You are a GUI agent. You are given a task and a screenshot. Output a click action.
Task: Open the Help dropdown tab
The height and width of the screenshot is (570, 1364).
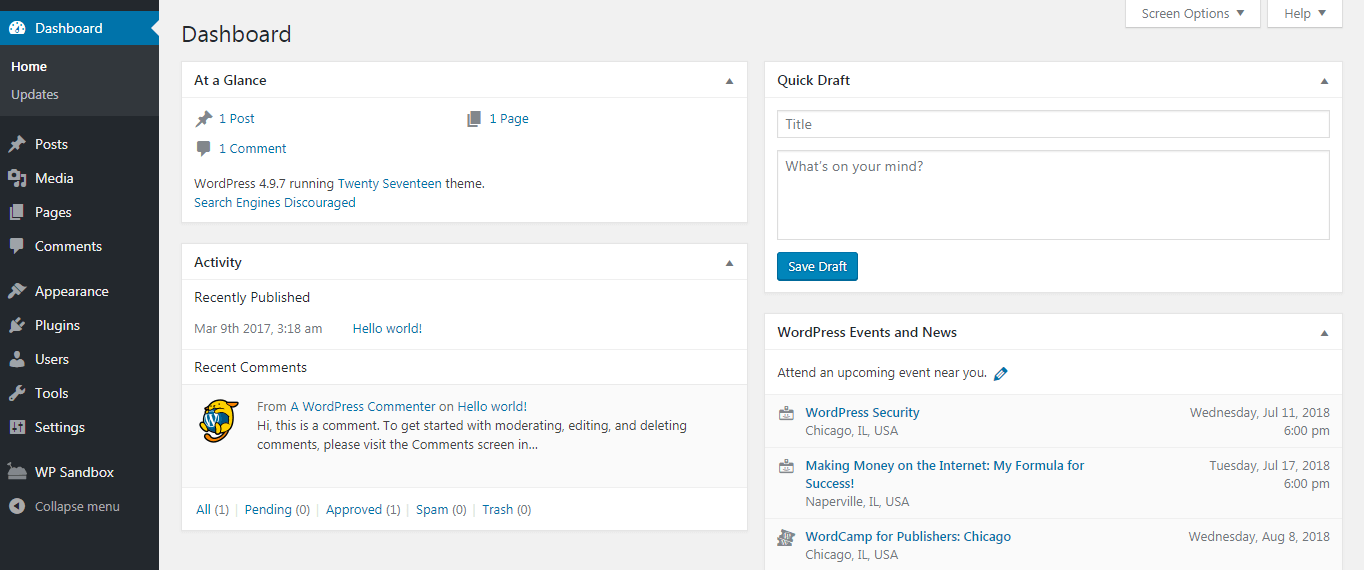click(1305, 13)
